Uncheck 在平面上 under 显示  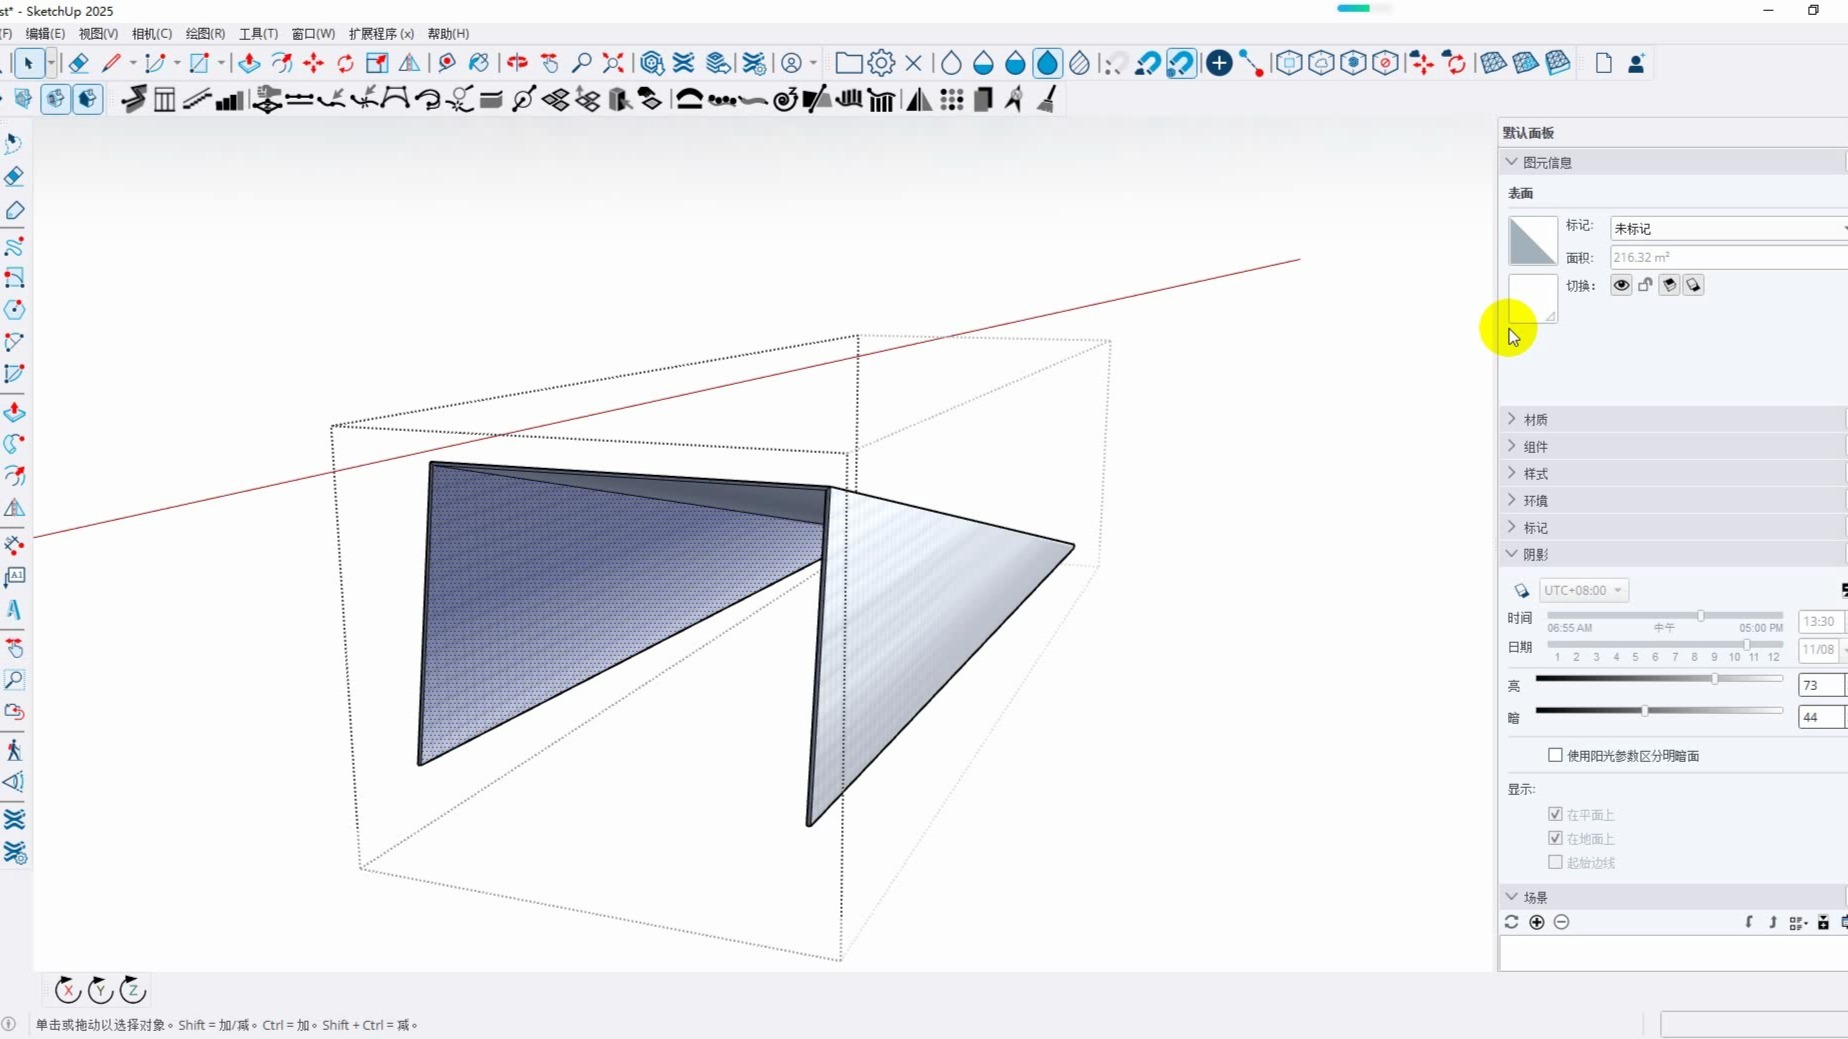click(x=1555, y=814)
